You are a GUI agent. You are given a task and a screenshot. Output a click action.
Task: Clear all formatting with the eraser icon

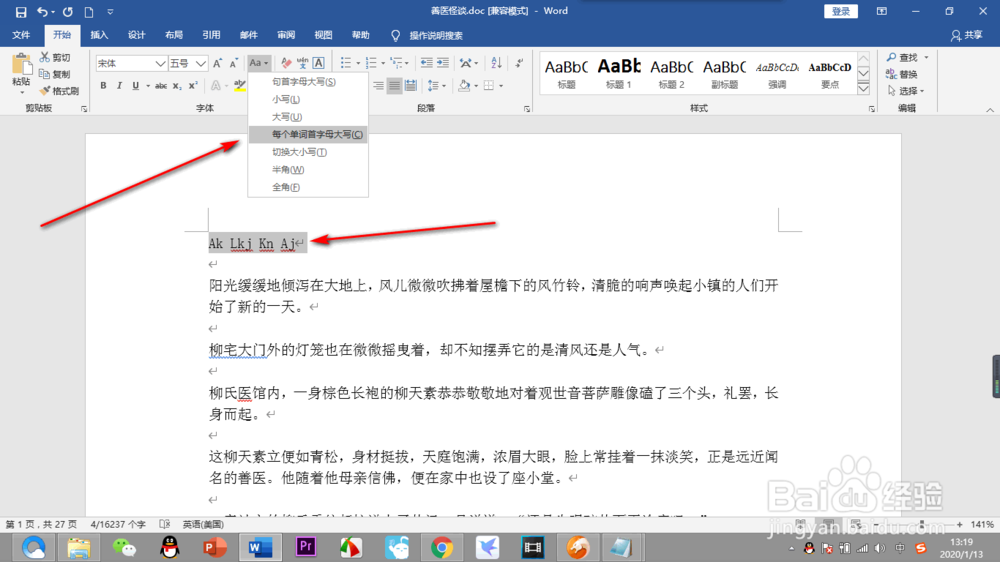point(286,63)
